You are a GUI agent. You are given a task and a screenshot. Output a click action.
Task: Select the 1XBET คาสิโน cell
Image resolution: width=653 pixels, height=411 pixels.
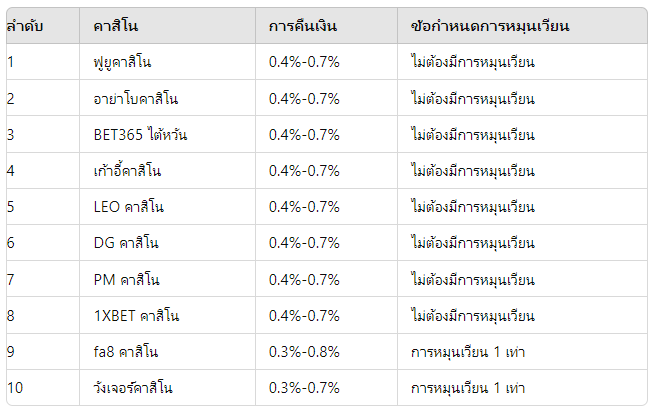(x=167, y=315)
